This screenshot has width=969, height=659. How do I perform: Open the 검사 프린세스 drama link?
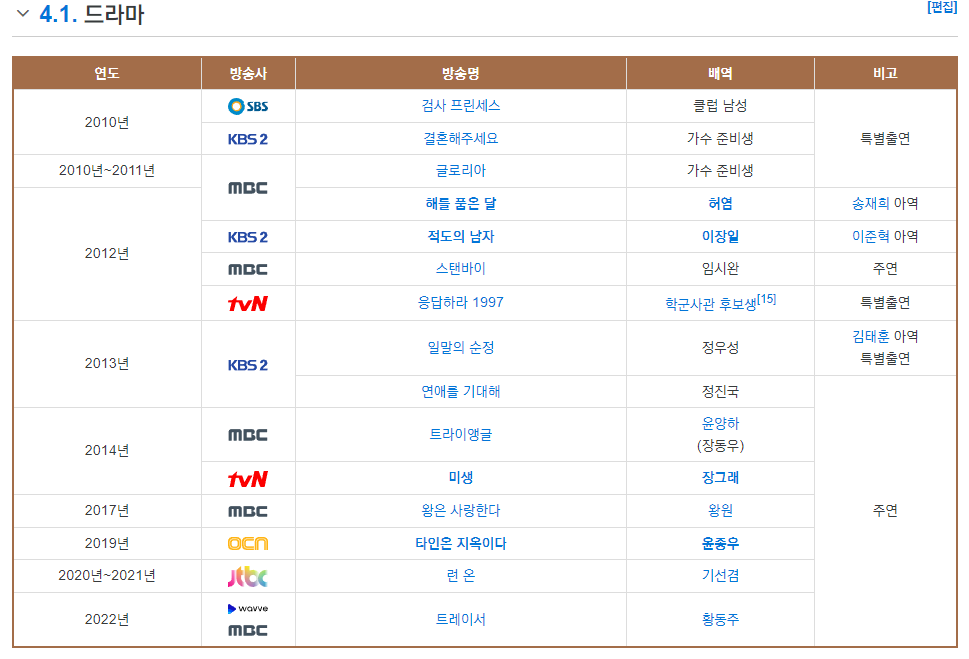(461, 106)
